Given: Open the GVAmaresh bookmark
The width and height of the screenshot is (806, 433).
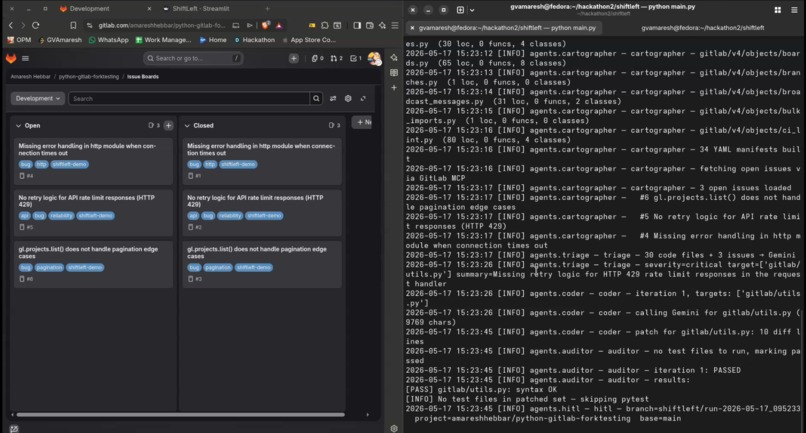Looking at the screenshot, I should tap(60, 40).
